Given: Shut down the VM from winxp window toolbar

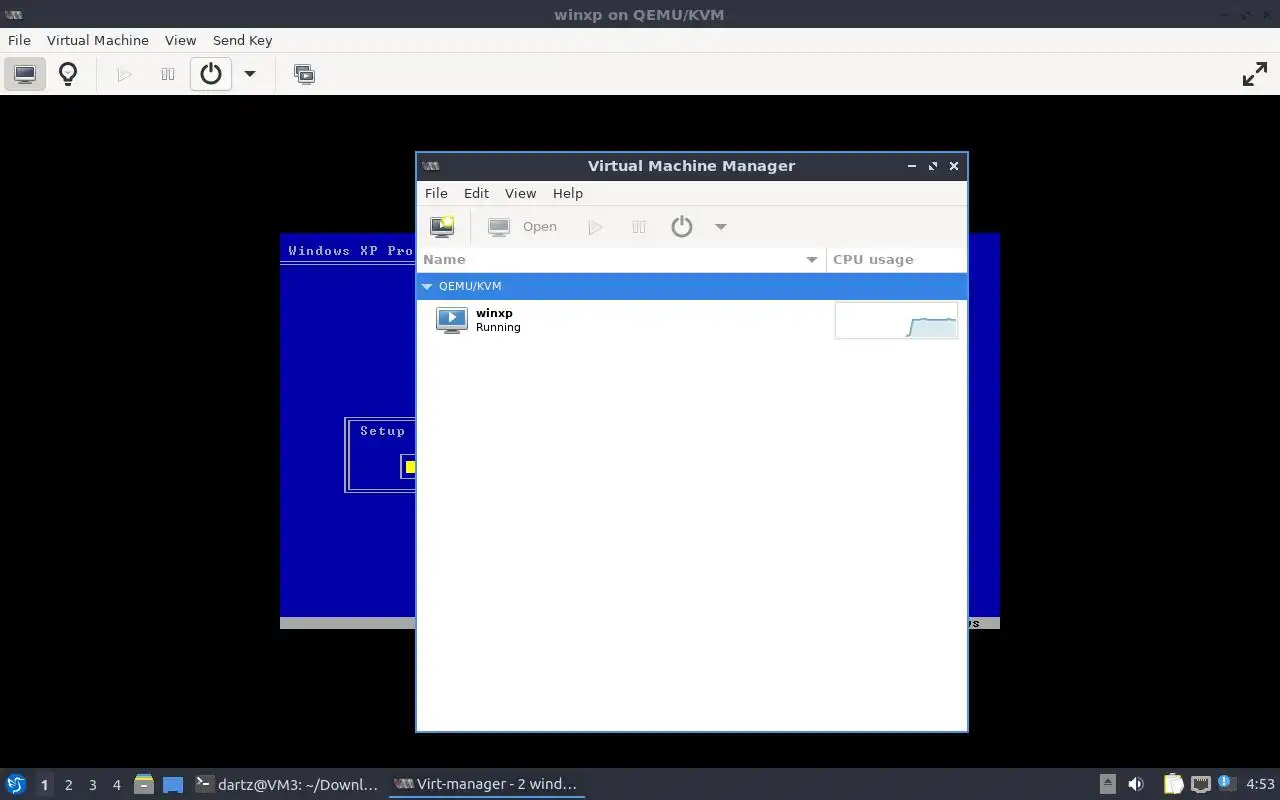Looking at the screenshot, I should 210,74.
